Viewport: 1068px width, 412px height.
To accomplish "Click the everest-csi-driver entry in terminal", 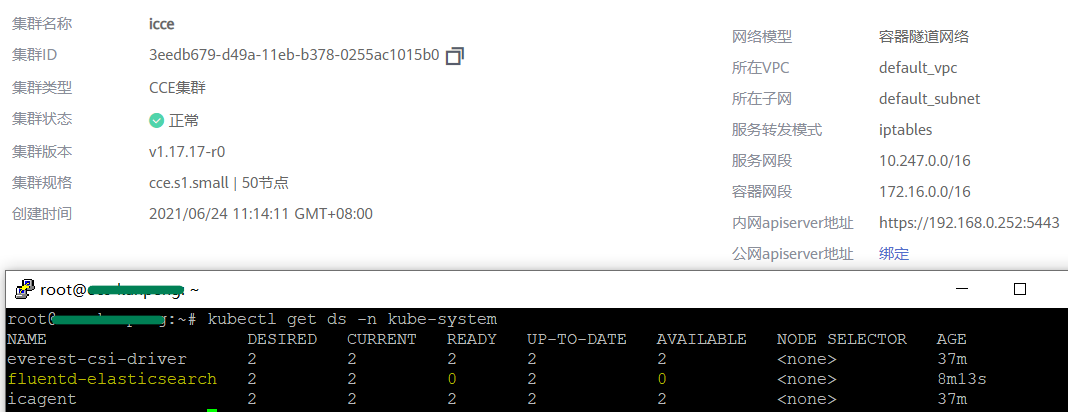I will pyautogui.click(x=97, y=359).
